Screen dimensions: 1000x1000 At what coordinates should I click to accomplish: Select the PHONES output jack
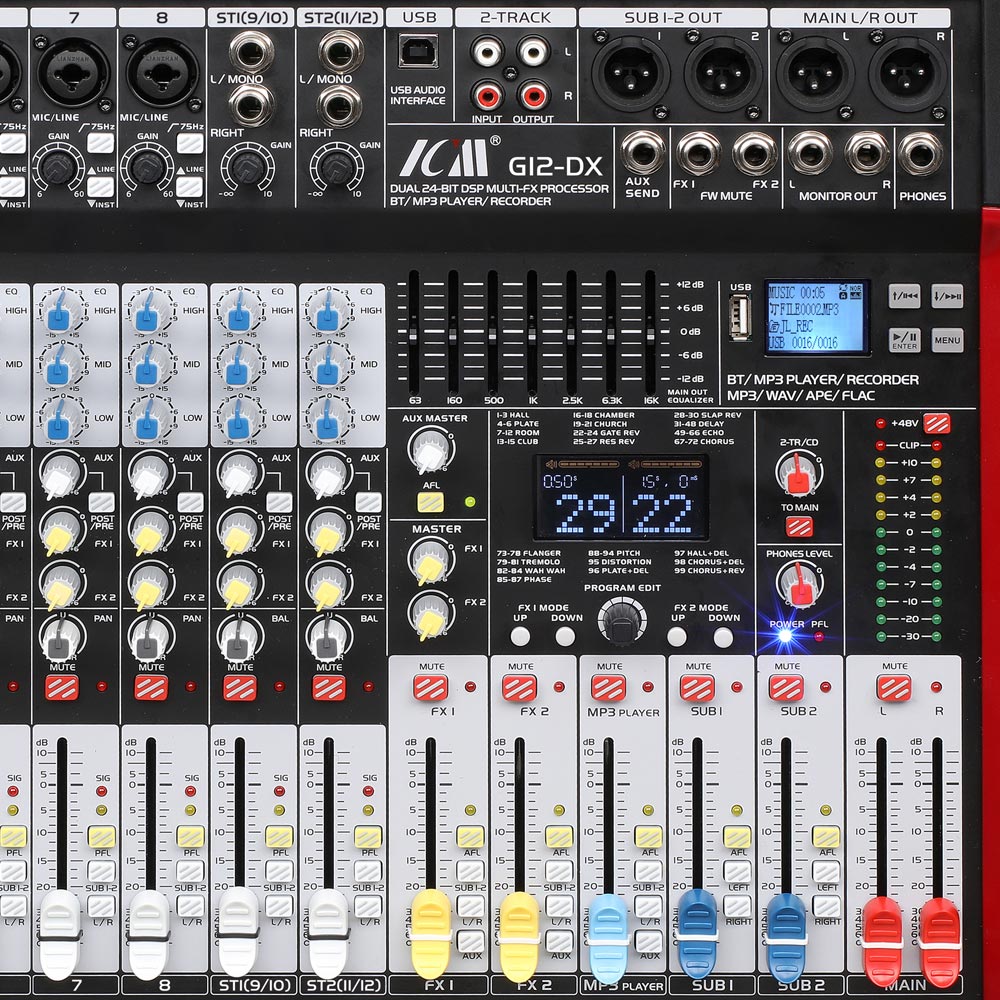(921, 154)
